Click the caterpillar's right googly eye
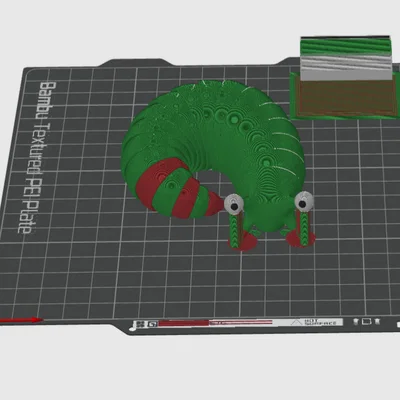This screenshot has height=400, width=400. coord(304,201)
